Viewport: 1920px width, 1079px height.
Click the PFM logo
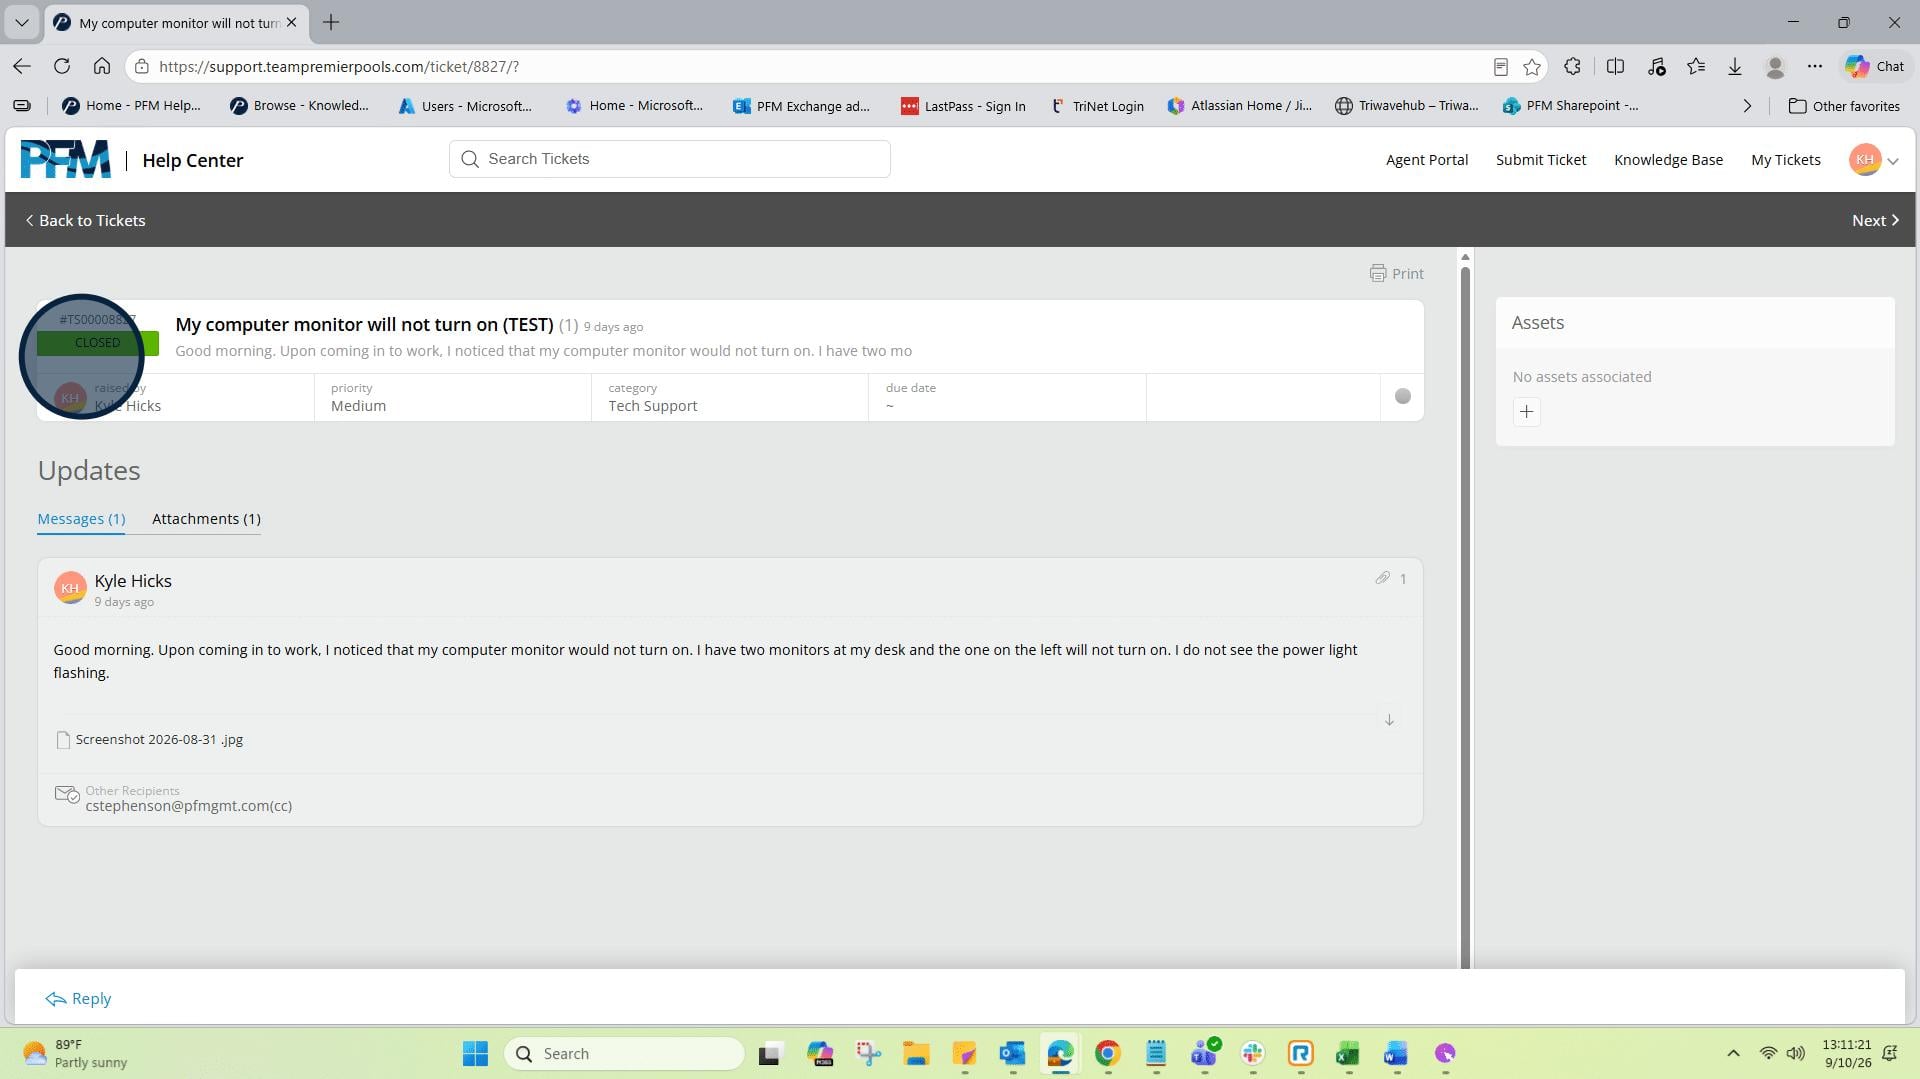(x=65, y=159)
